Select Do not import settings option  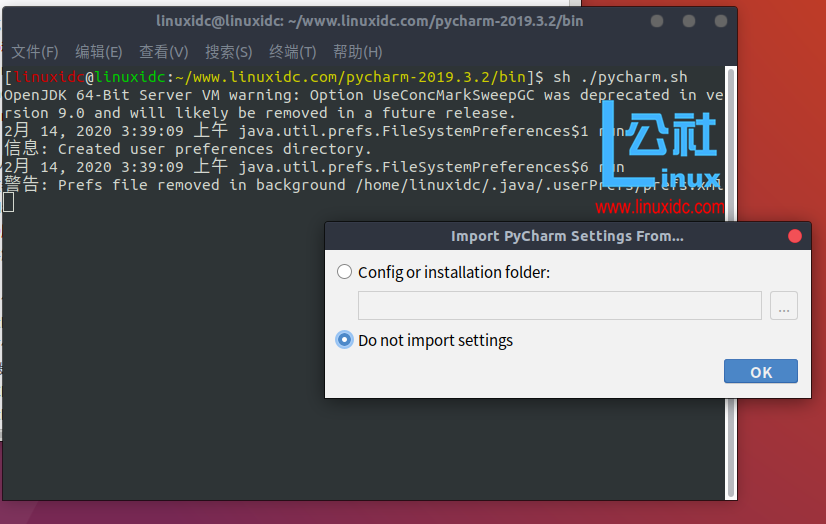tap(345, 340)
